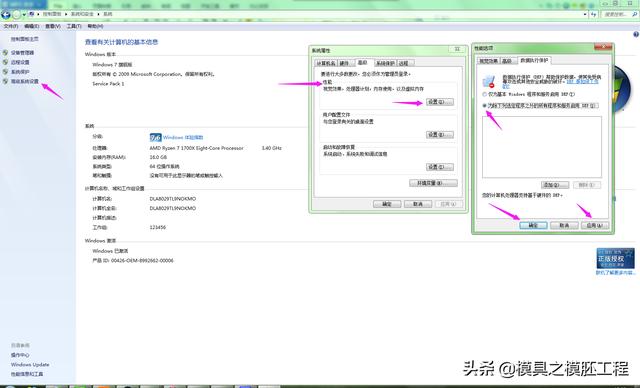The image size is (640, 388).
Task: Expand the address bar history dropdown arrow
Action: [x=585, y=14]
